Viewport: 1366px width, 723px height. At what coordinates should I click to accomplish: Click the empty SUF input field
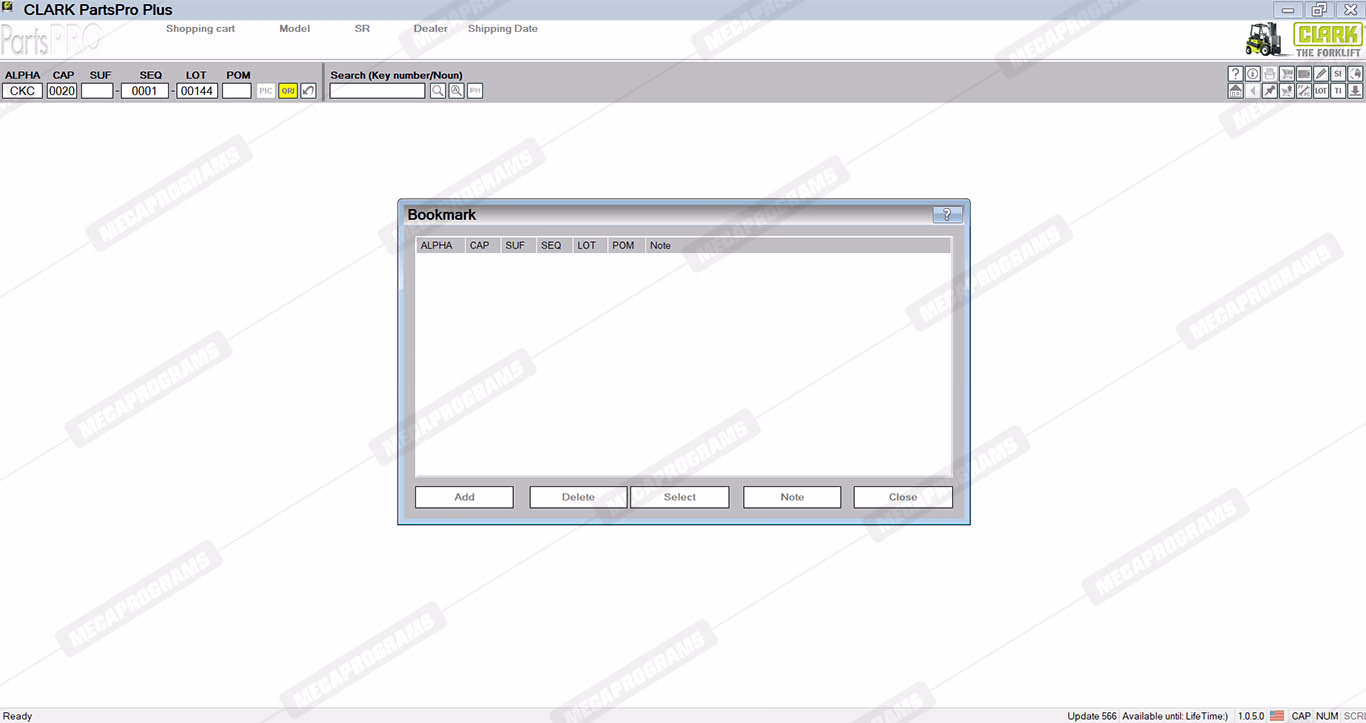tap(97, 91)
